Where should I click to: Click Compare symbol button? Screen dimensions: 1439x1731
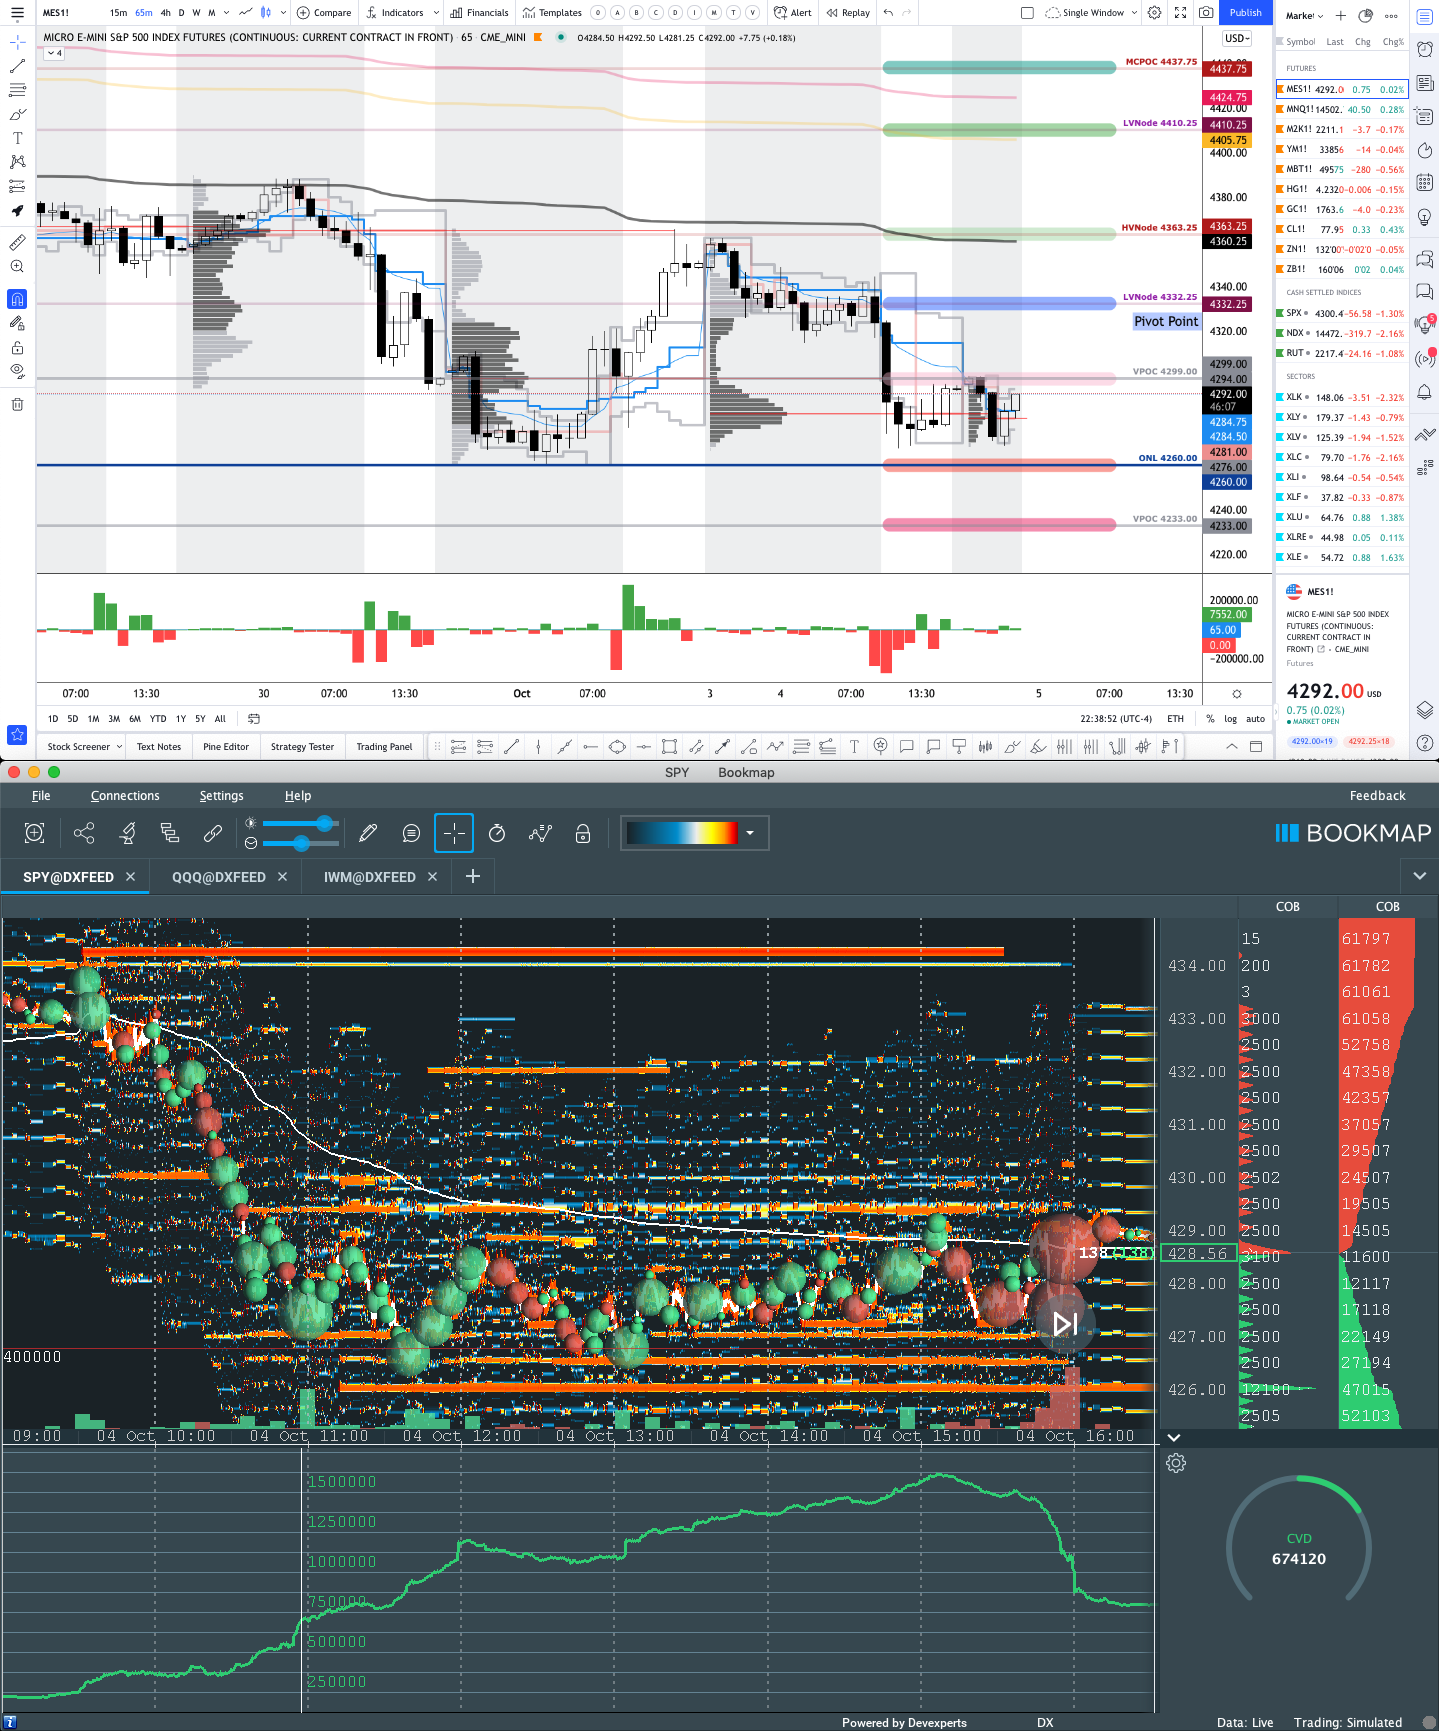point(324,13)
